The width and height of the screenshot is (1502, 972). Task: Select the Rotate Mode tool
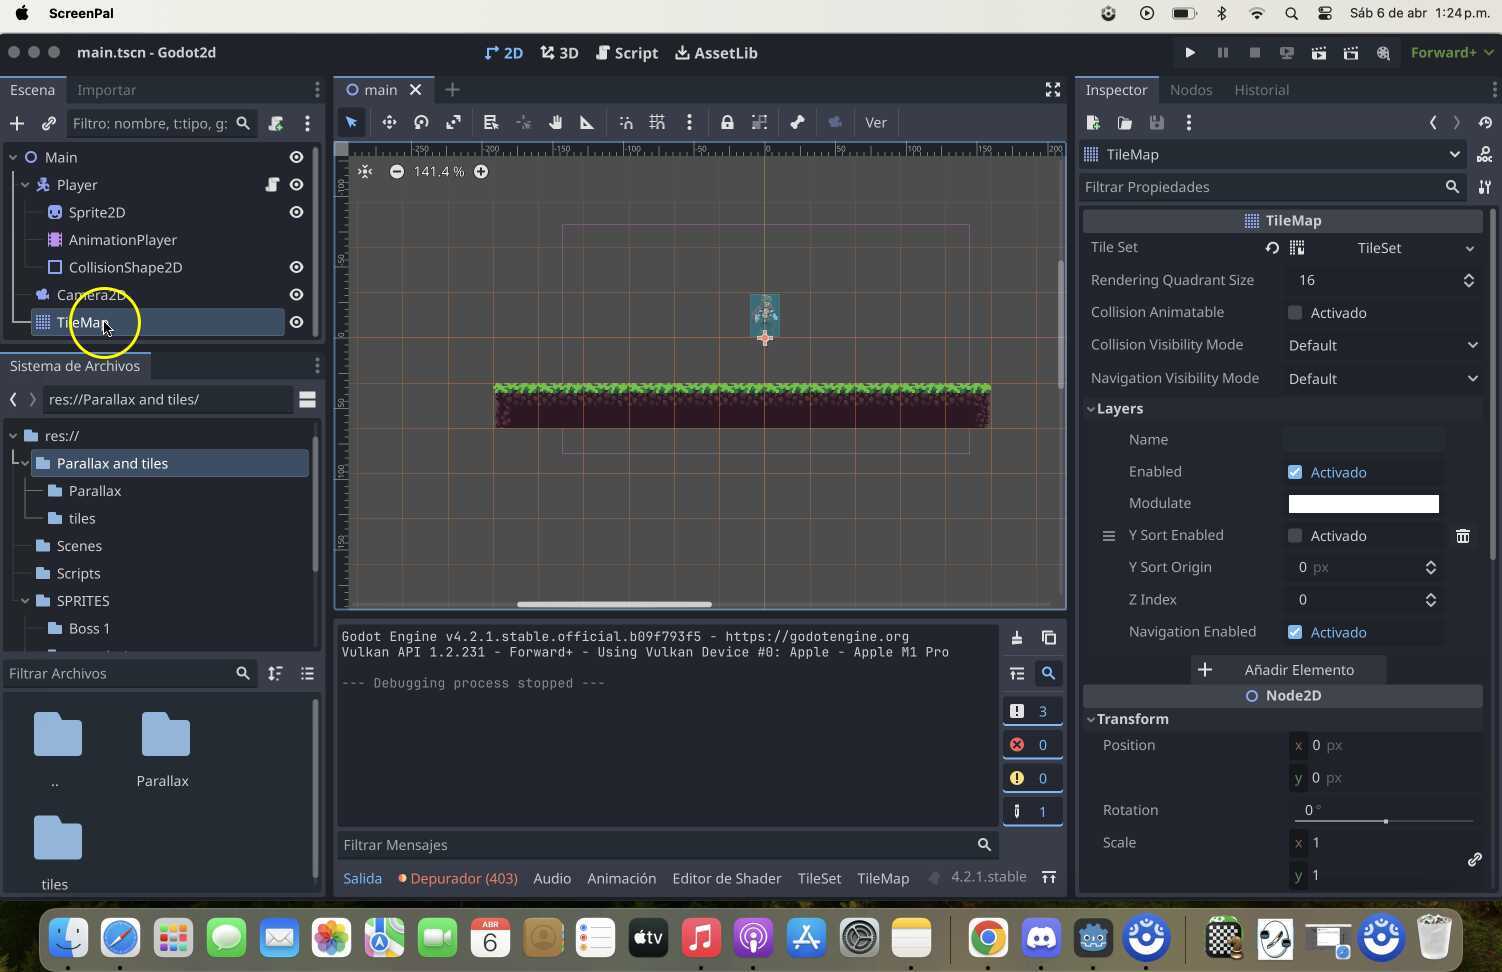tap(421, 122)
